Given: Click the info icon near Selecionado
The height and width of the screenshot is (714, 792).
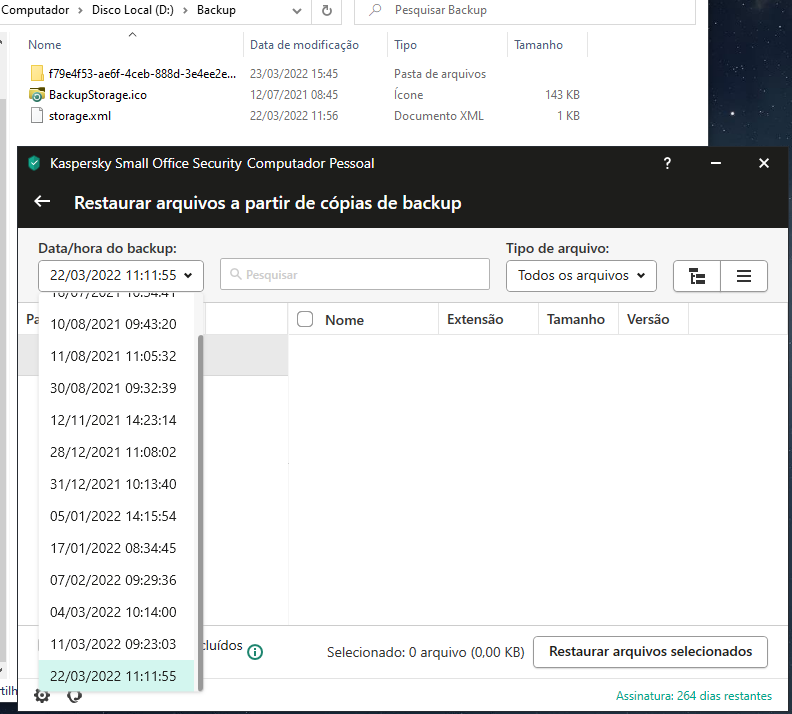Looking at the screenshot, I should coord(255,652).
